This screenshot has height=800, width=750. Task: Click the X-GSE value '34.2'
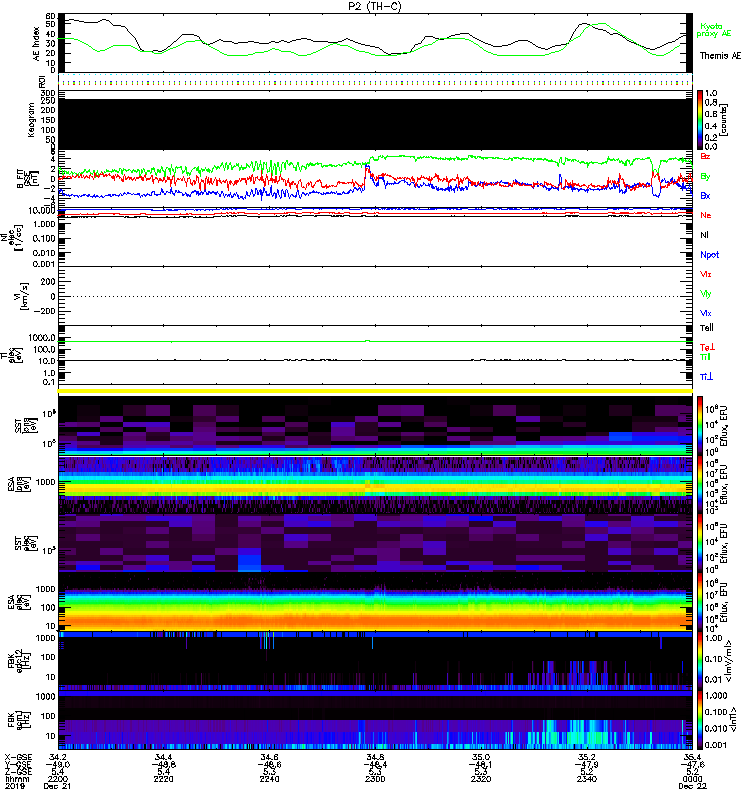[58, 758]
